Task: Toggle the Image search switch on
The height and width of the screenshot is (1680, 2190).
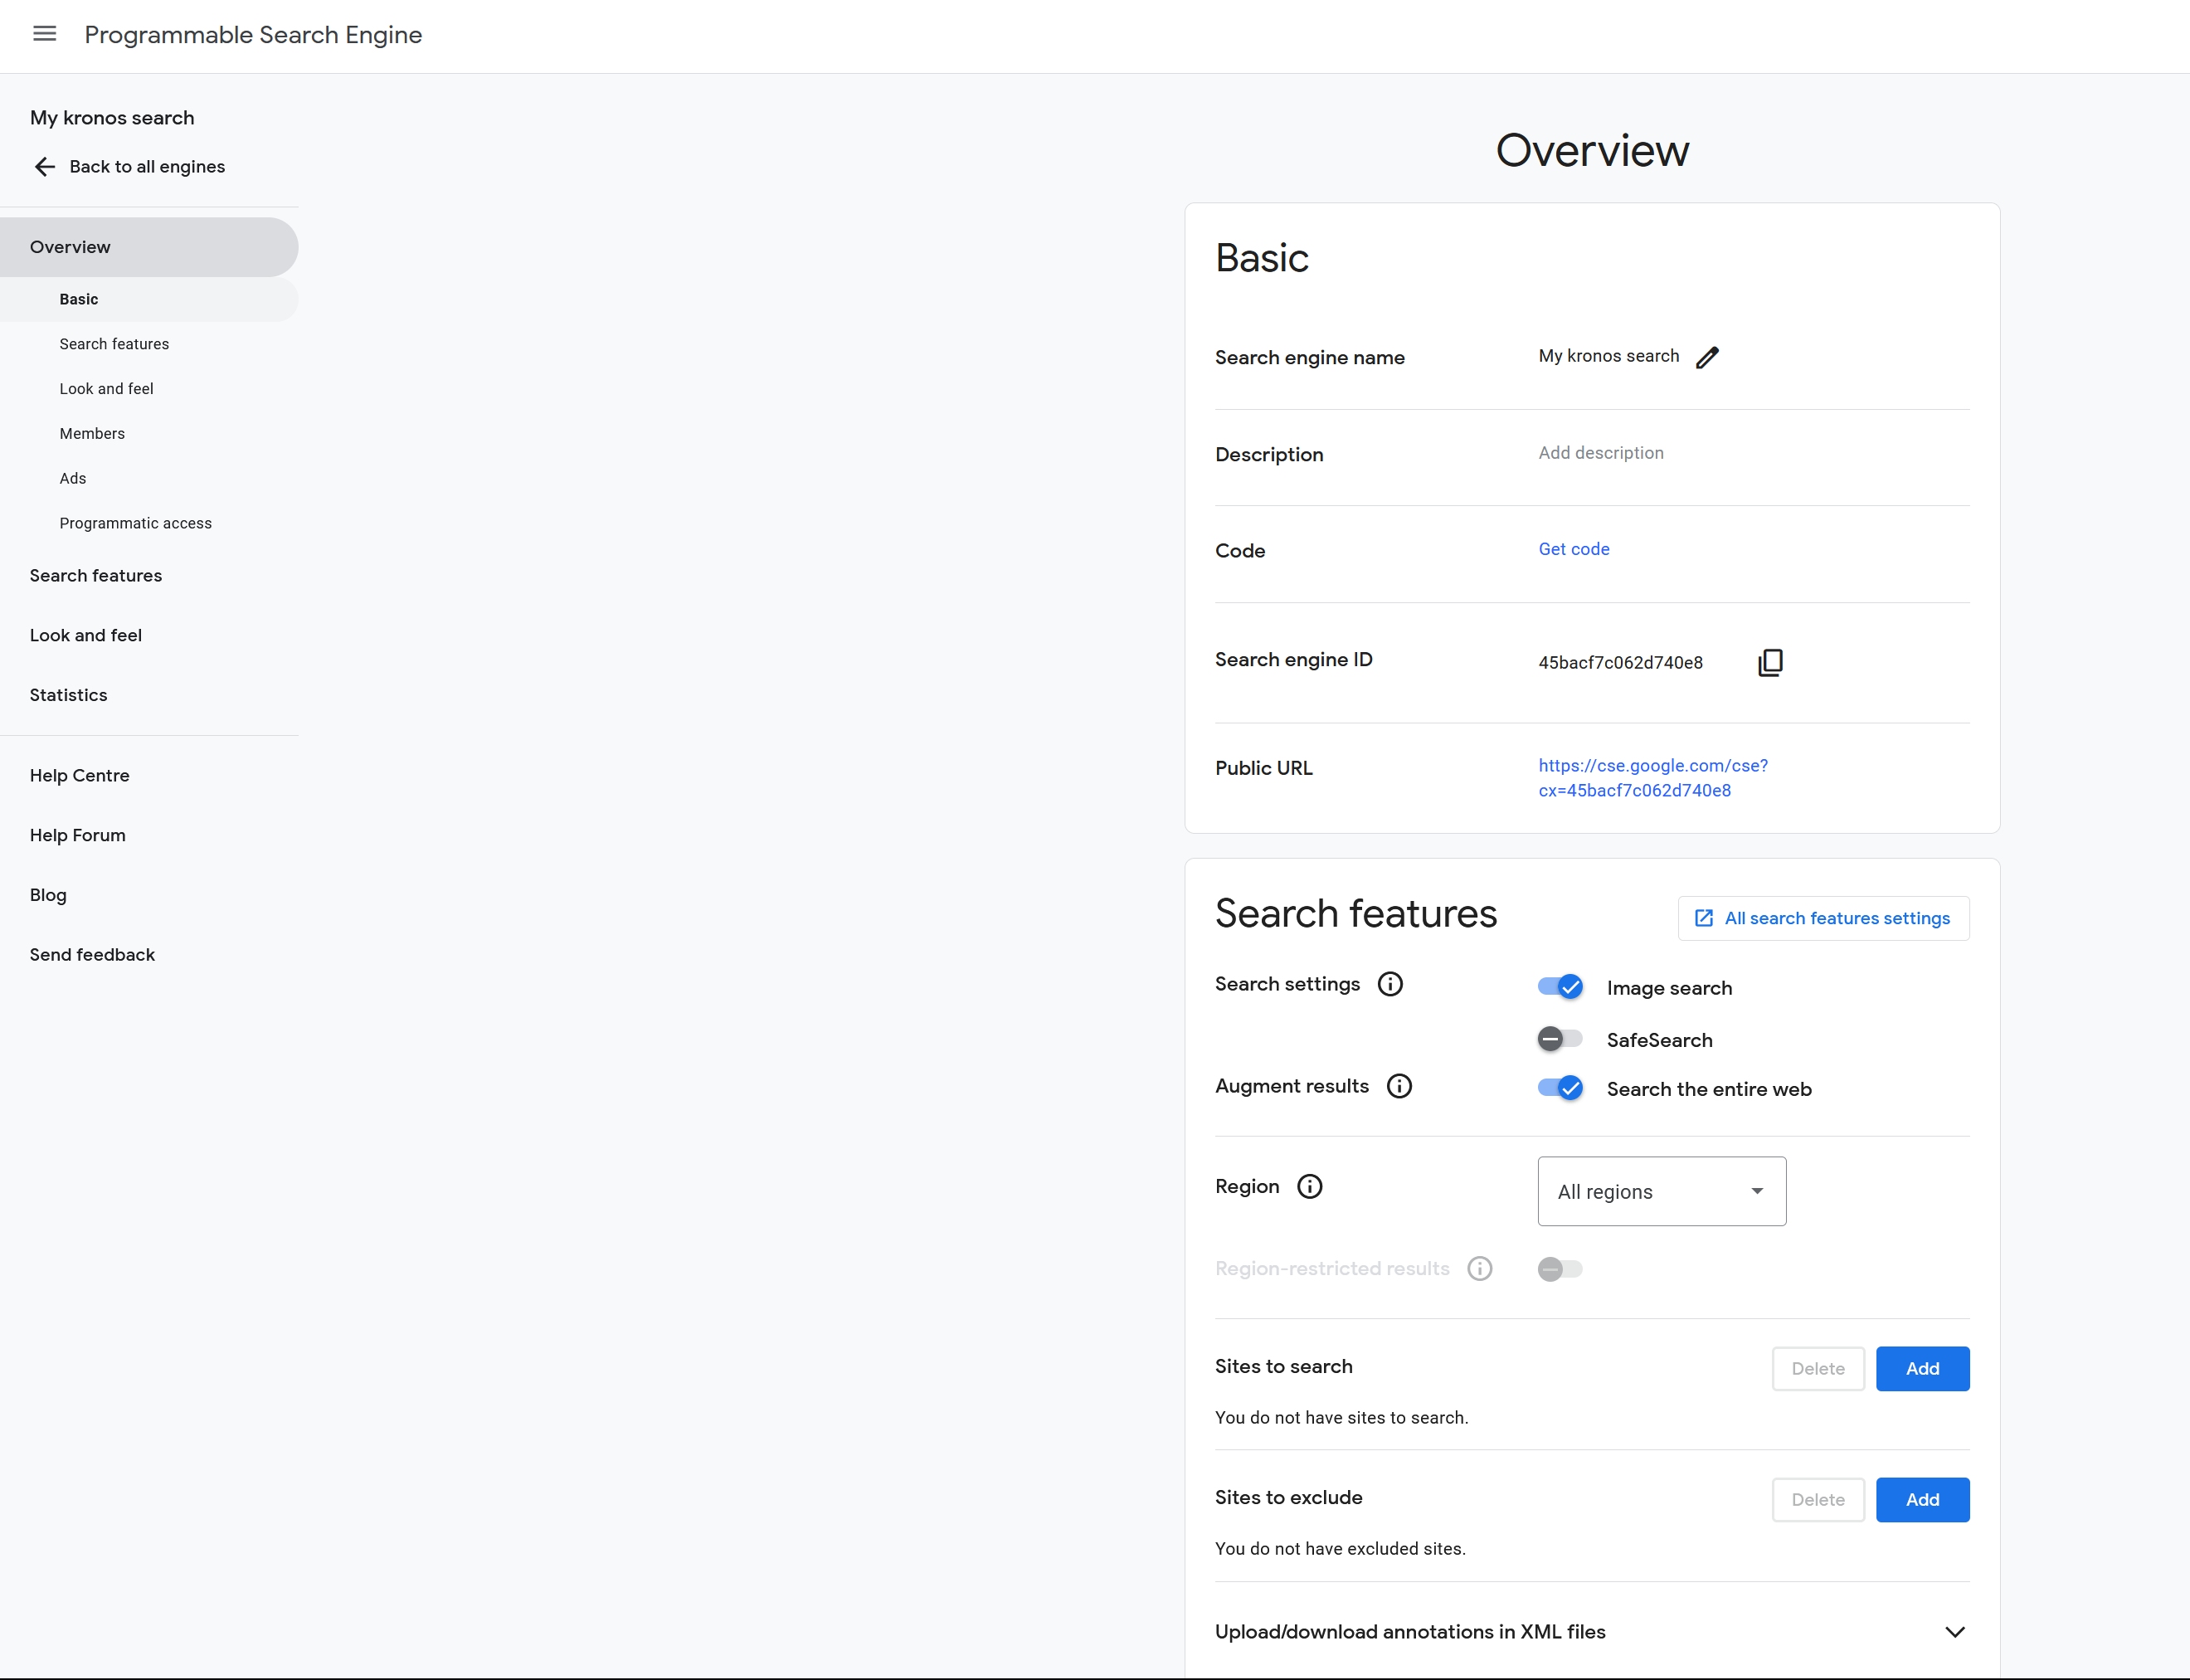Action: (1560, 986)
